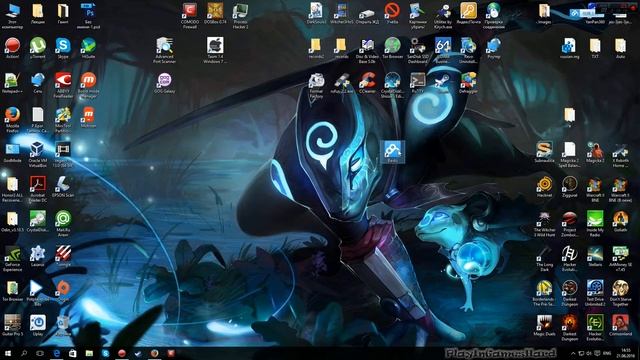Open the Borderlands game shortcut
The width and height of the screenshot is (640, 360).
(x=544, y=293)
